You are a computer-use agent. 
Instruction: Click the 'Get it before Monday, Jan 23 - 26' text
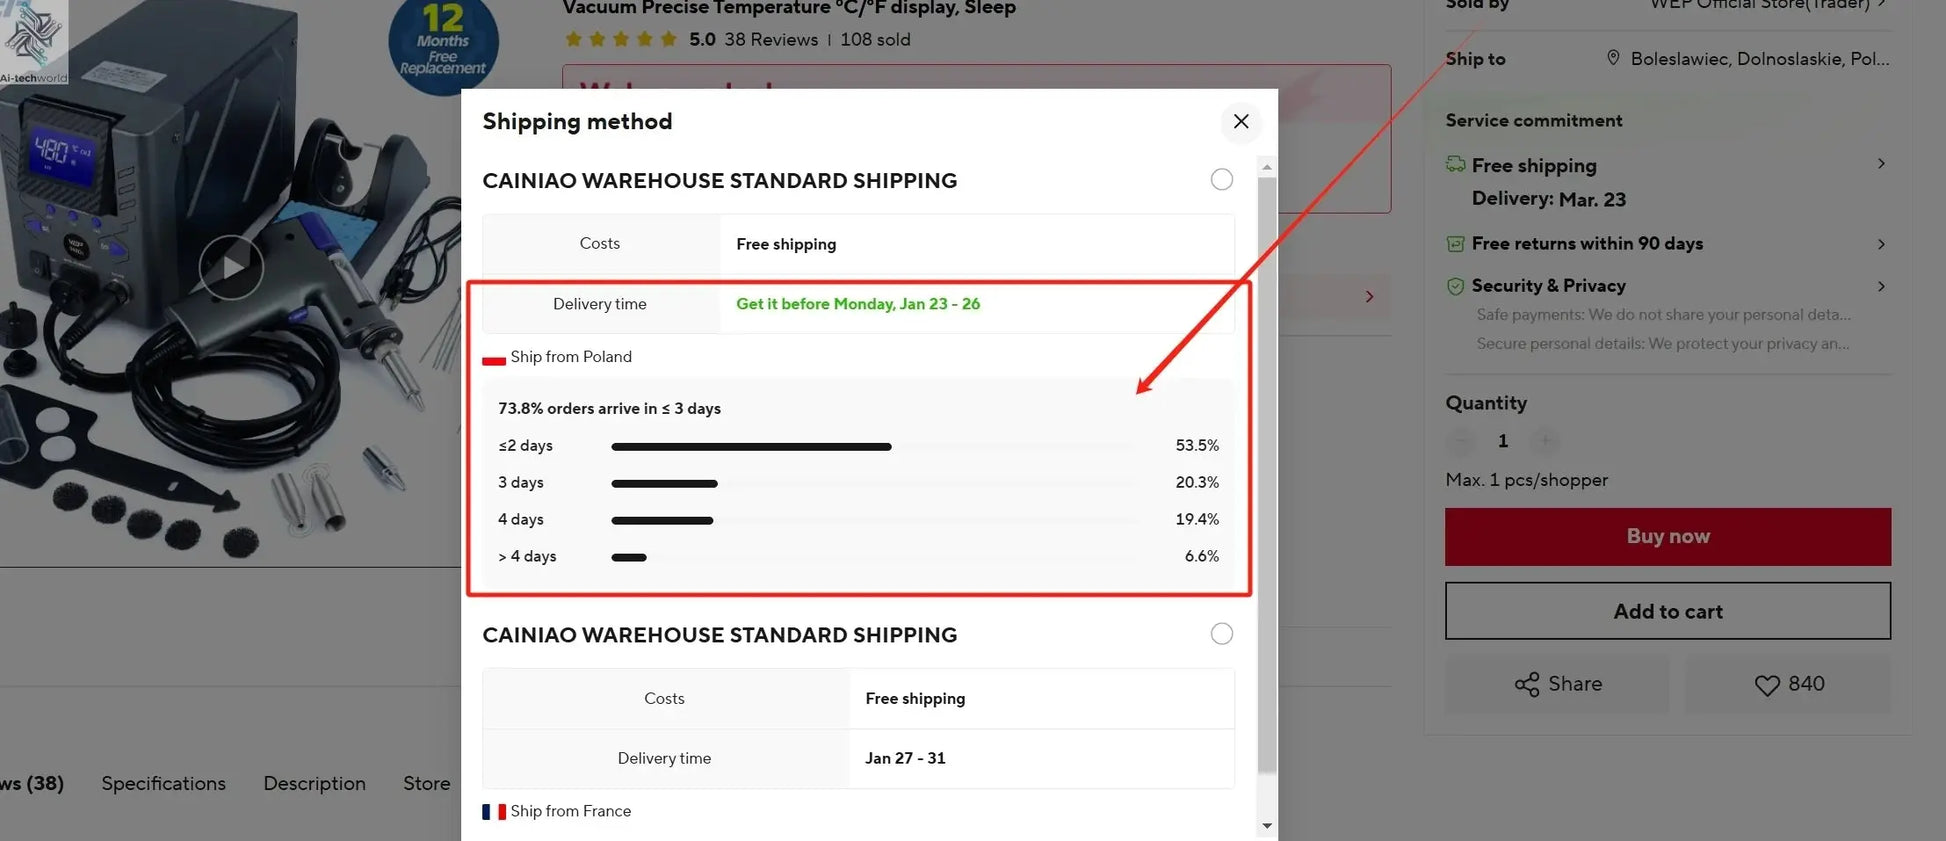[x=858, y=304]
